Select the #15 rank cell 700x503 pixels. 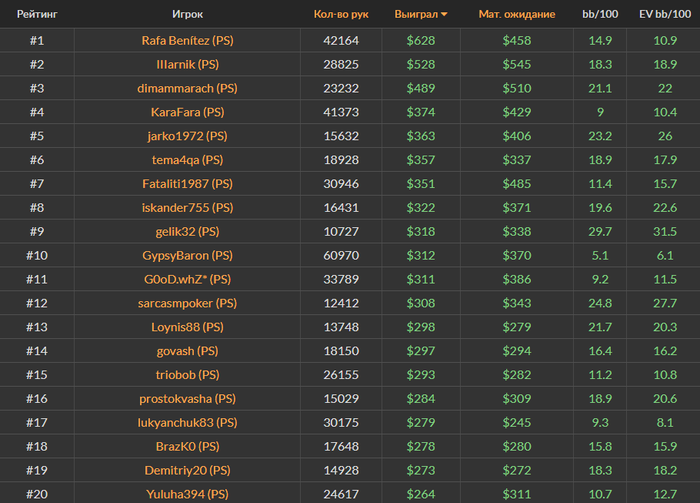[37, 375]
